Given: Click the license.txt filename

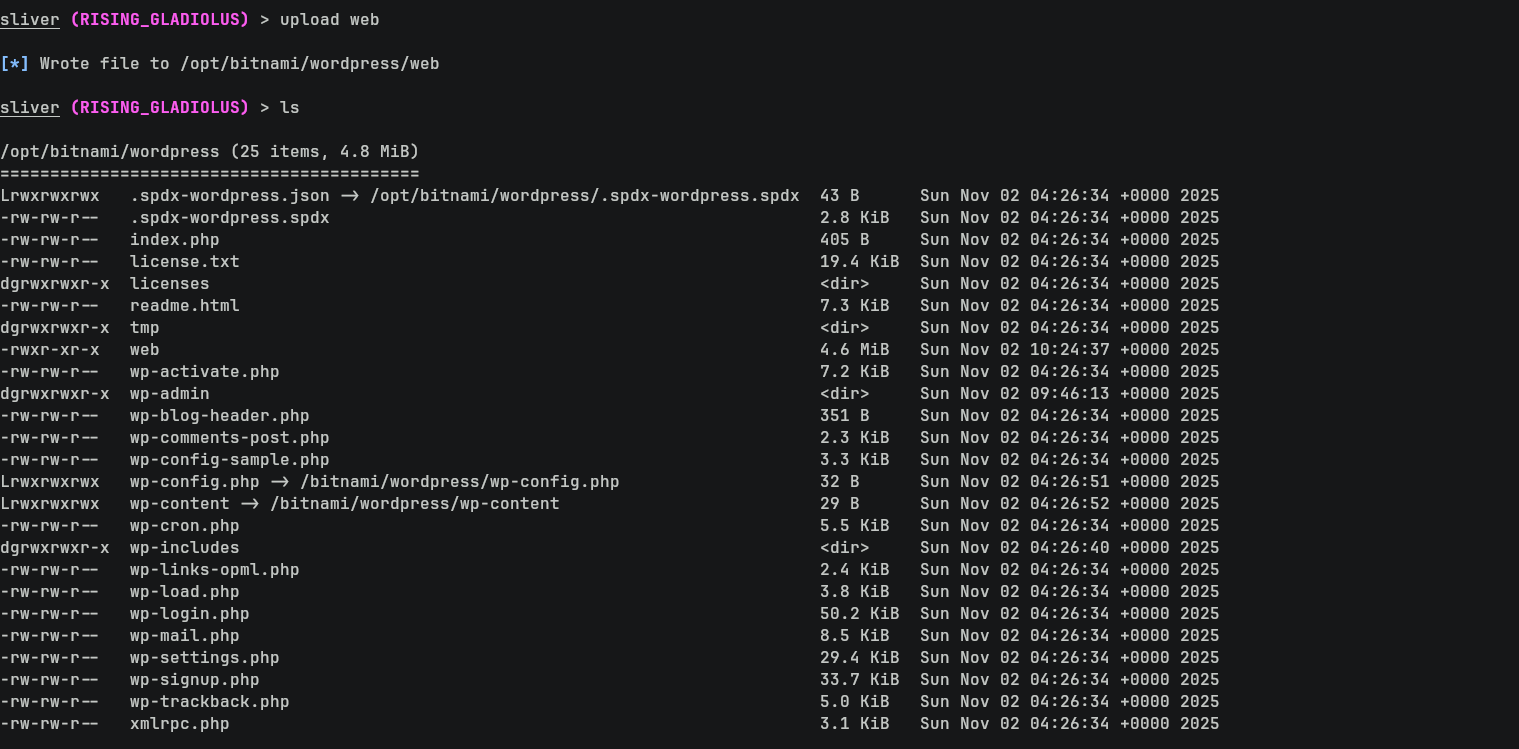Looking at the screenshot, I should point(184,262).
